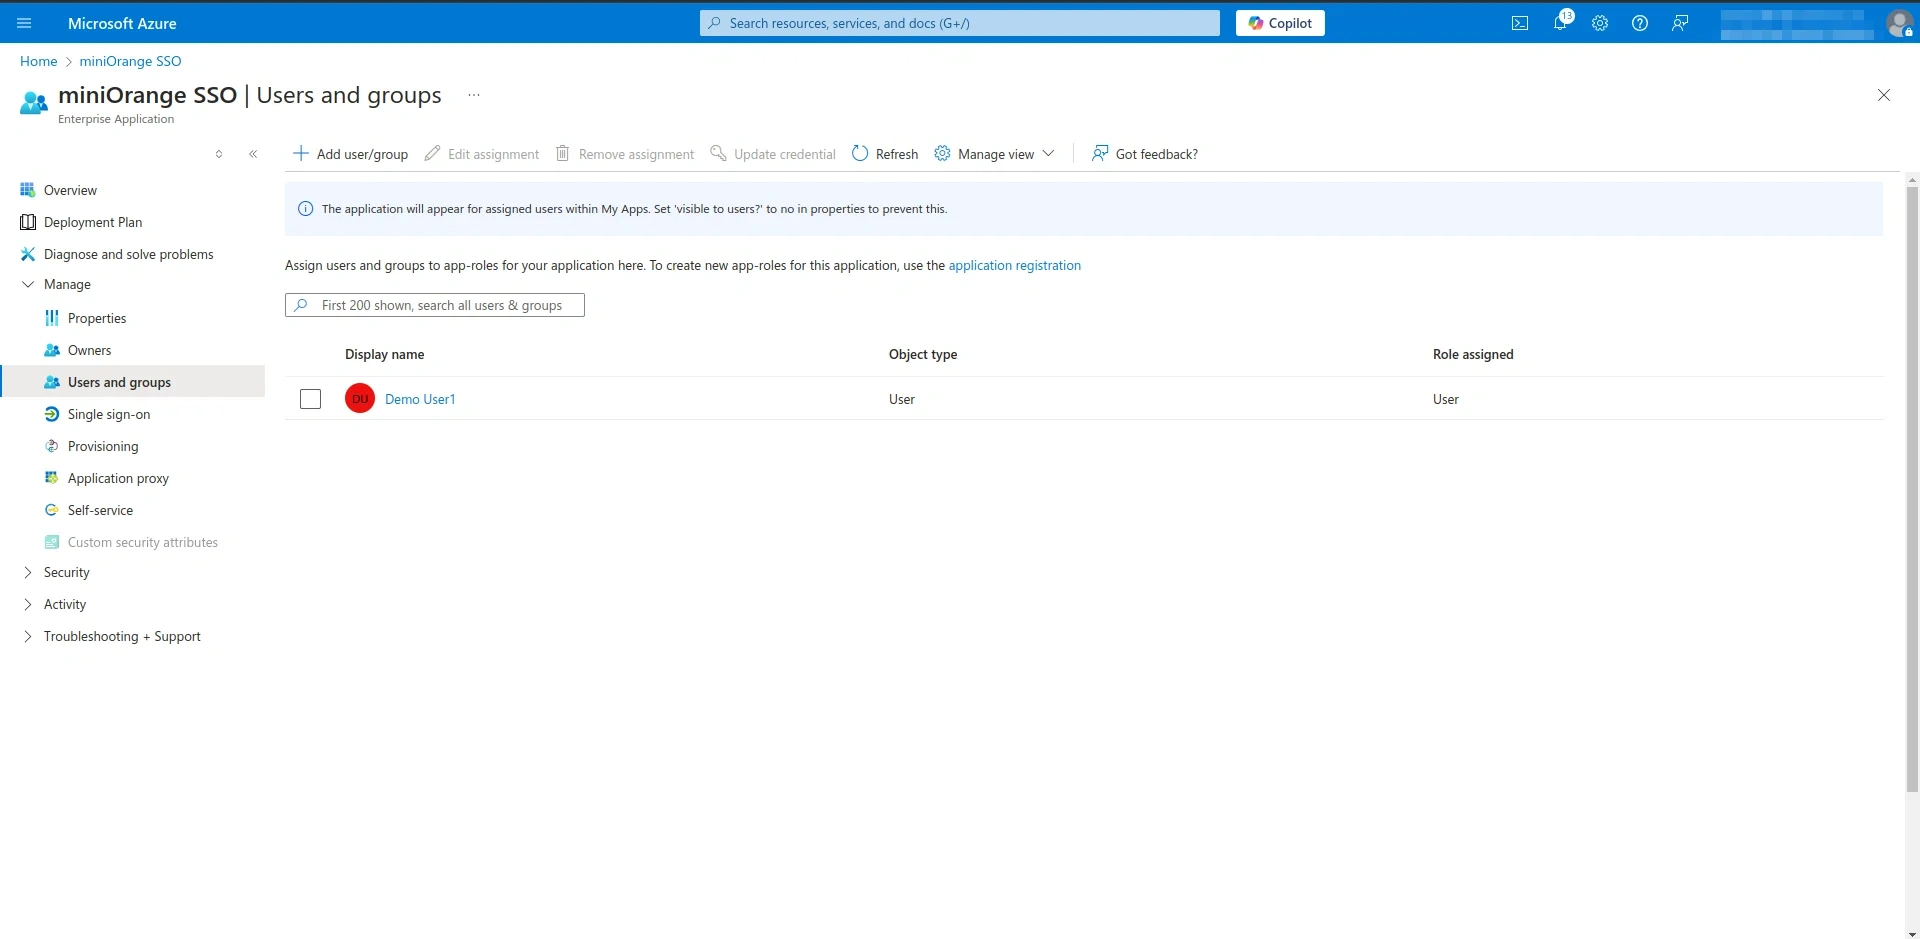
Task: Select Single sign-on in the sidebar
Action: point(109,413)
